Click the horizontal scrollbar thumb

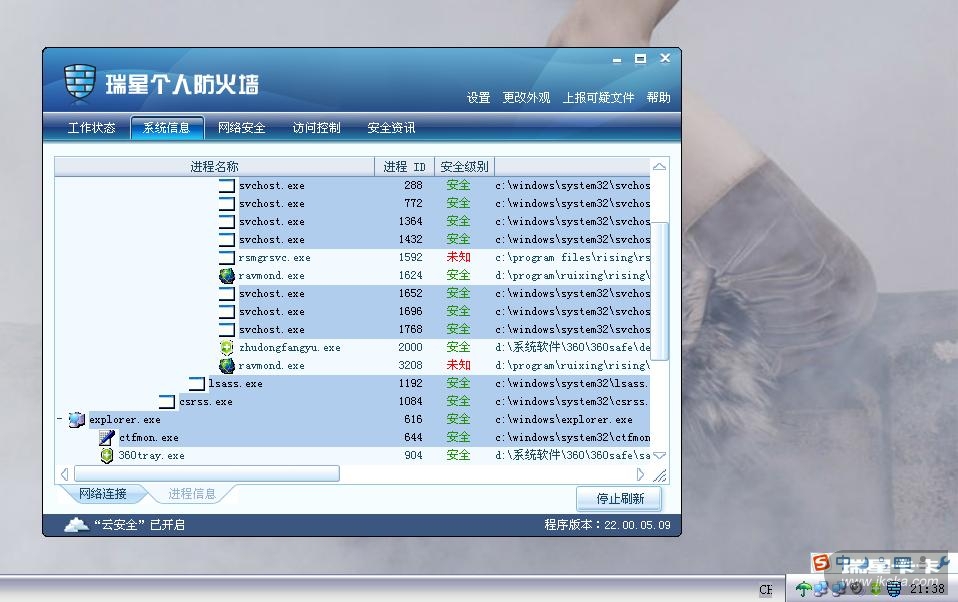(x=207, y=474)
